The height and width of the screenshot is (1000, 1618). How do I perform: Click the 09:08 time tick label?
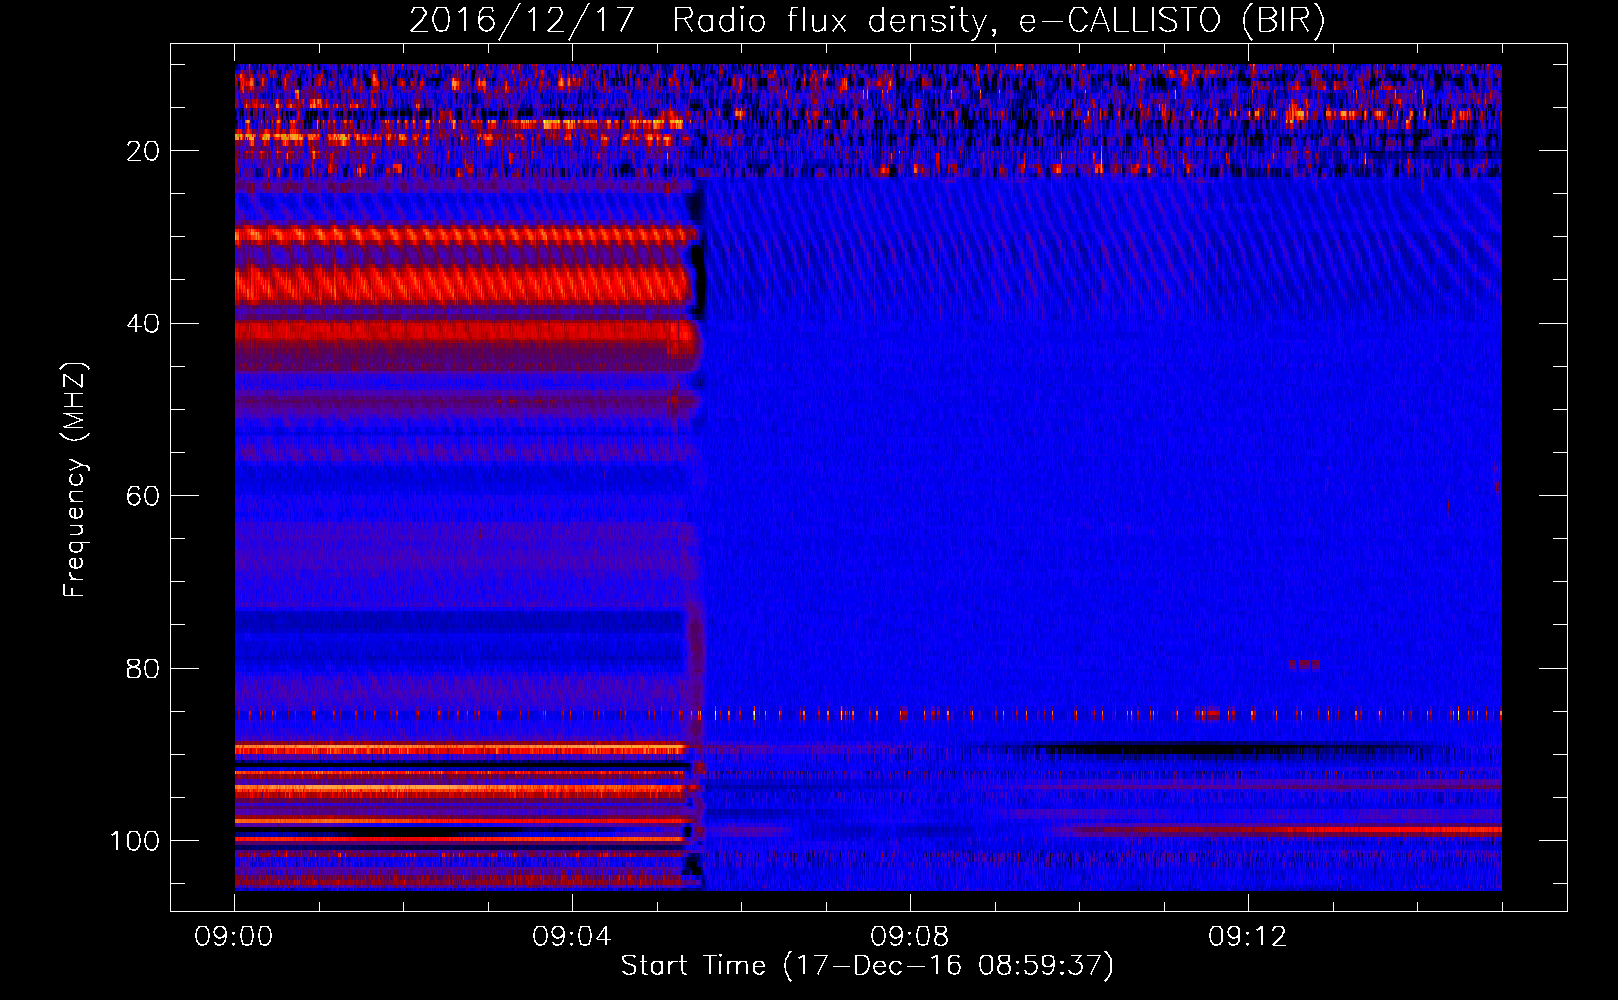[910, 936]
